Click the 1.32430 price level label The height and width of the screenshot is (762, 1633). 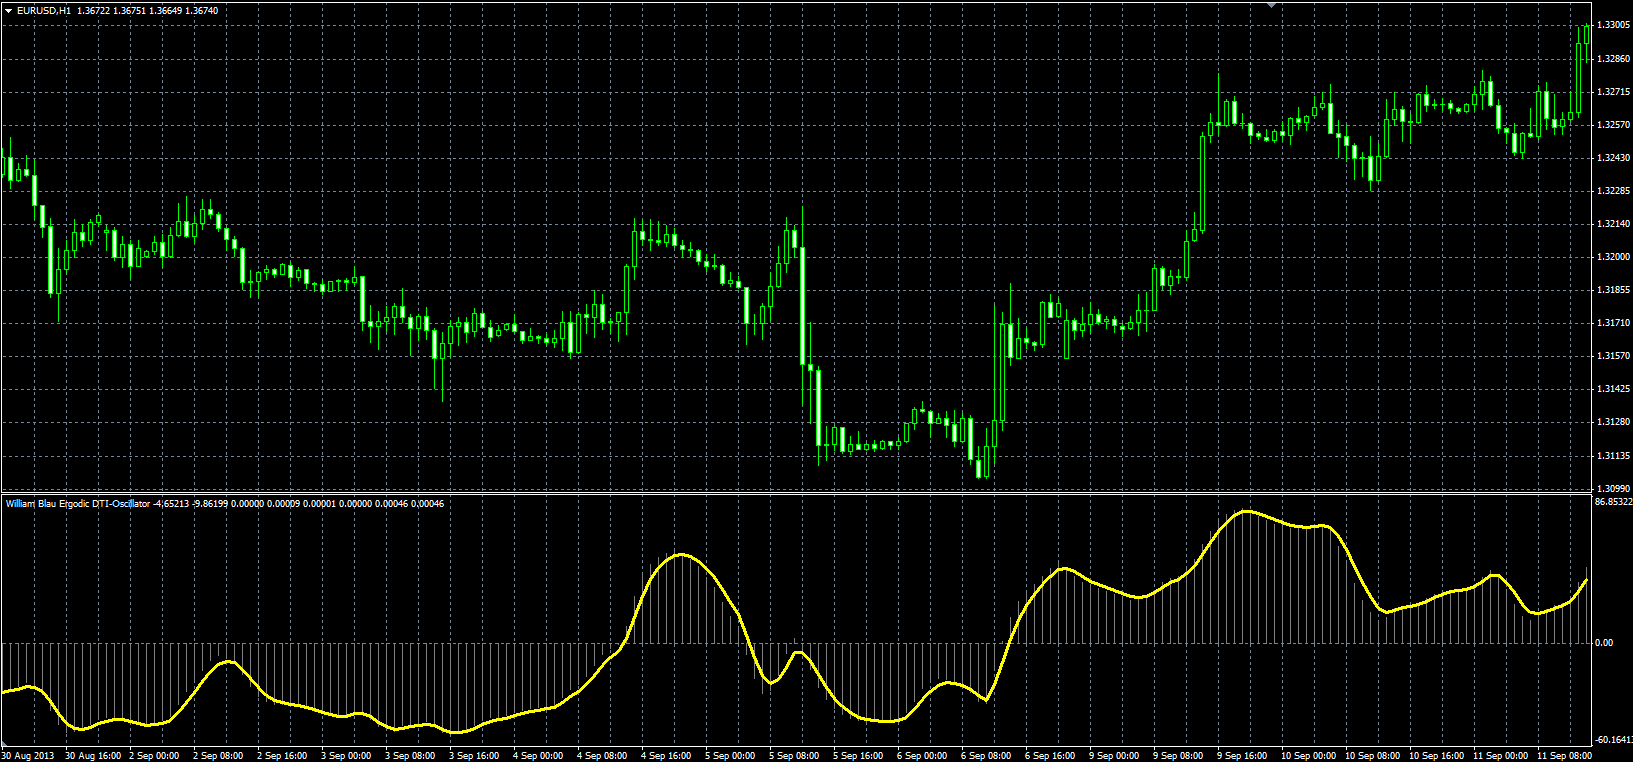[1613, 158]
